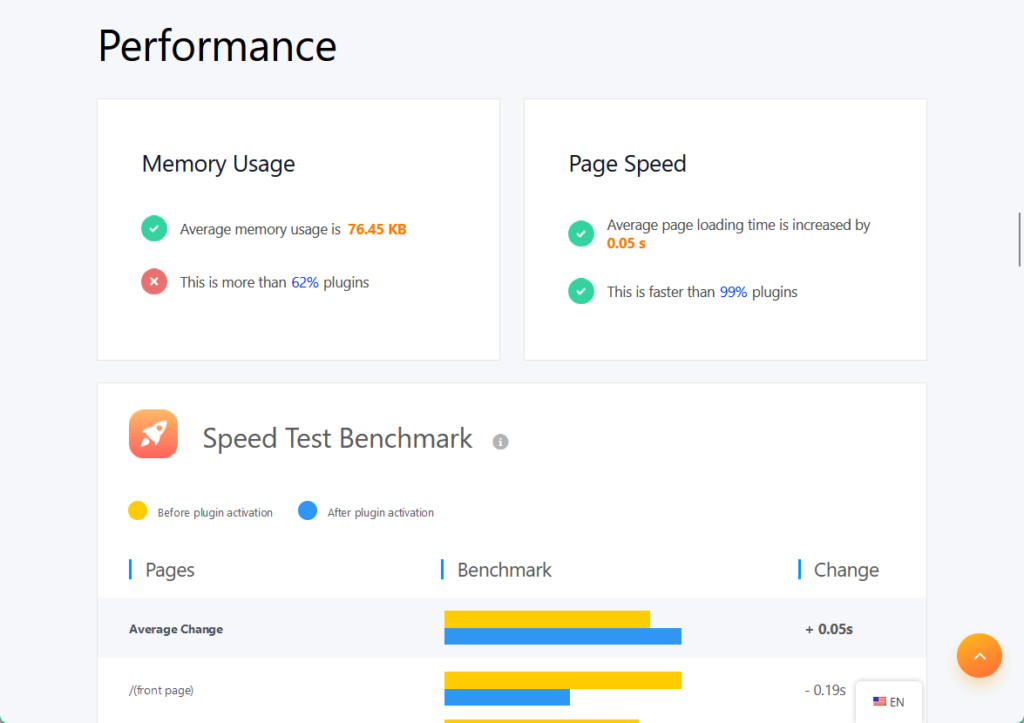Open the EN language dropdown
The image size is (1024, 723).
[889, 701]
